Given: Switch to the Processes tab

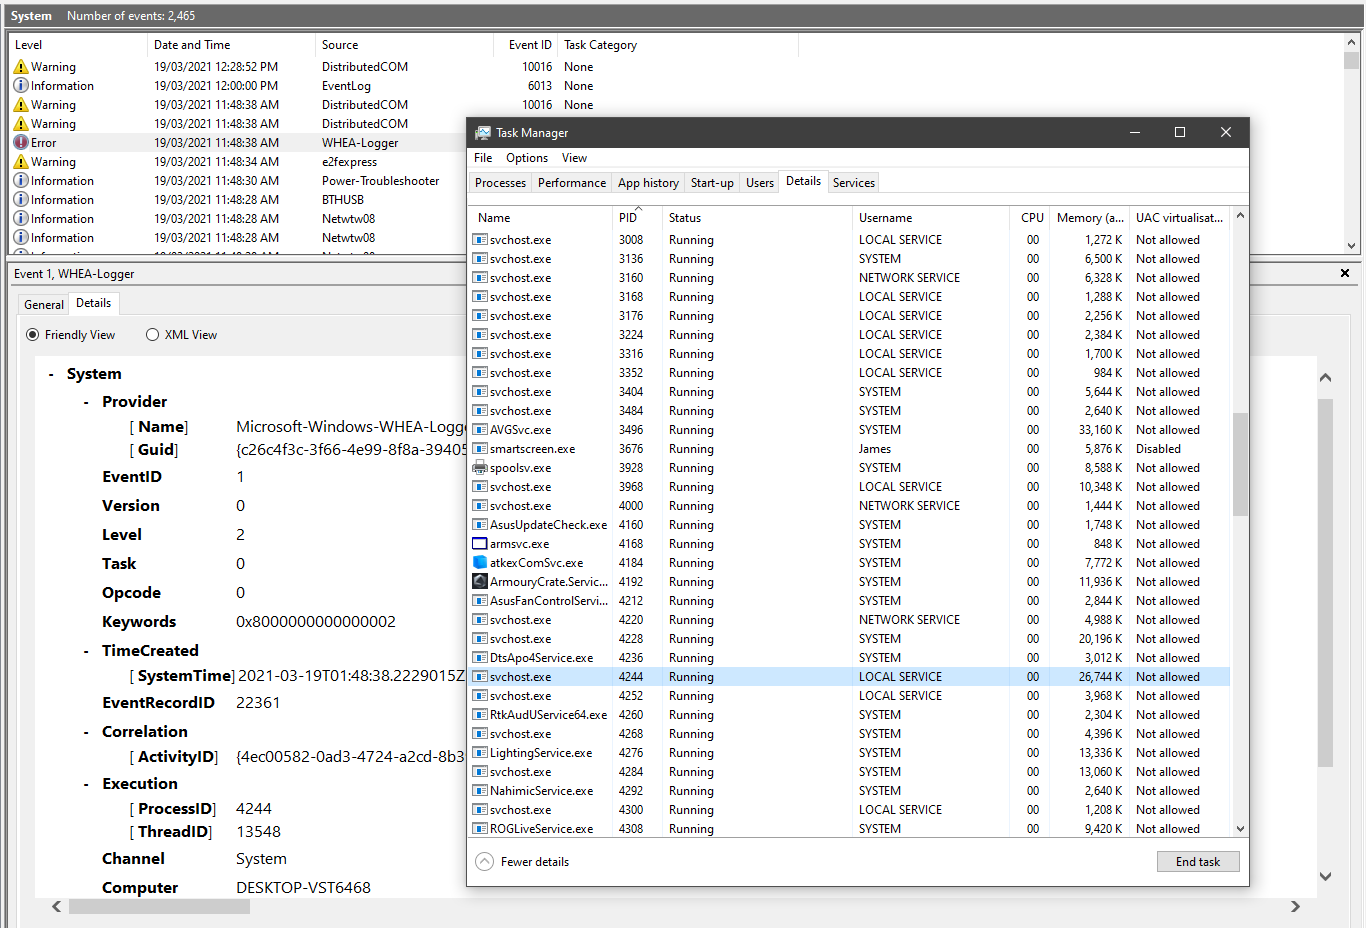Looking at the screenshot, I should pos(500,183).
